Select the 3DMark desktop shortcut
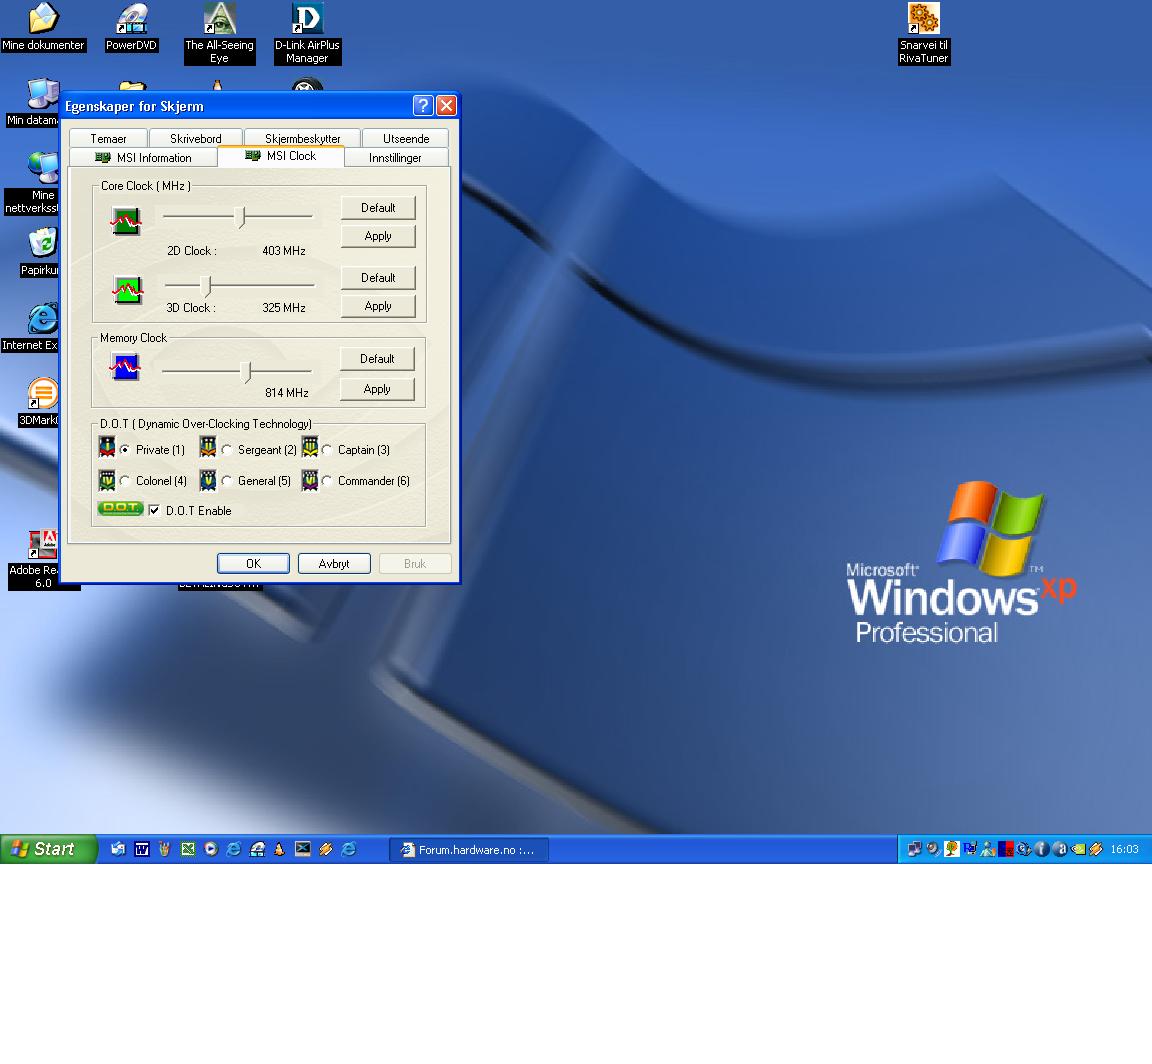Viewport: 1152px width, 1064px height. coord(40,402)
